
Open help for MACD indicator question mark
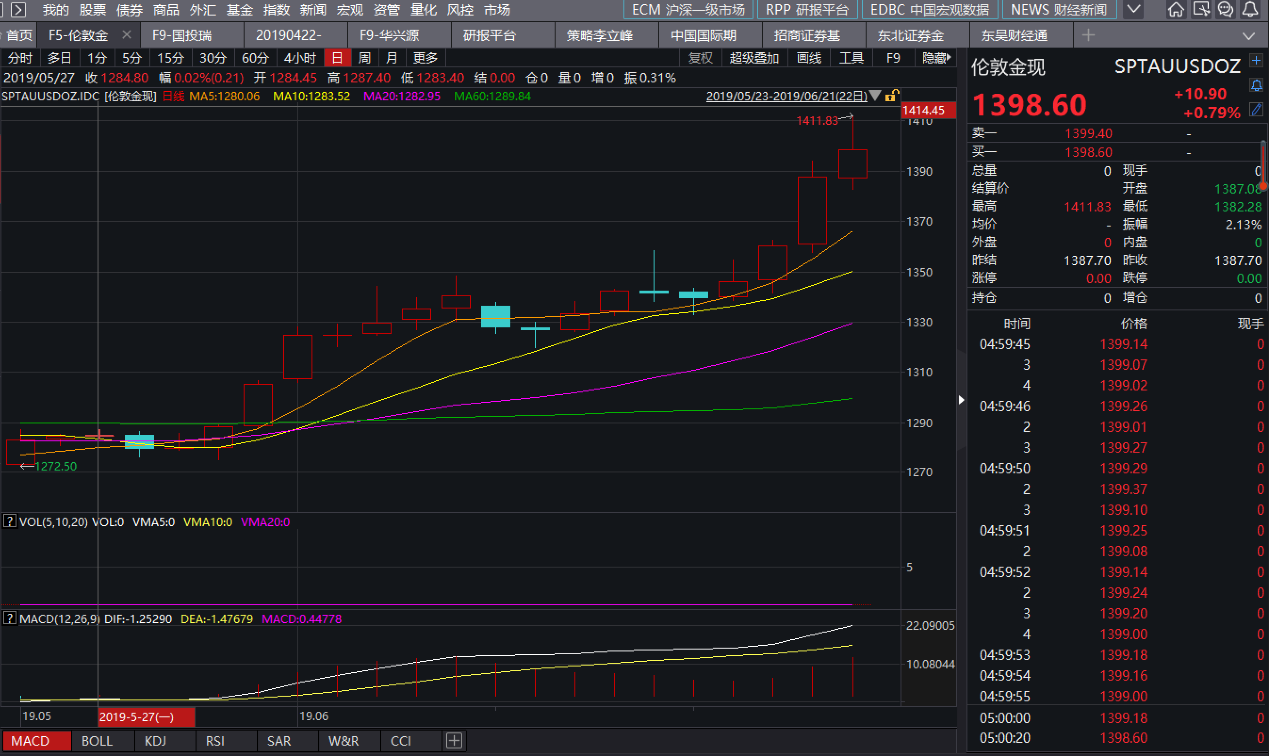click(x=9, y=619)
